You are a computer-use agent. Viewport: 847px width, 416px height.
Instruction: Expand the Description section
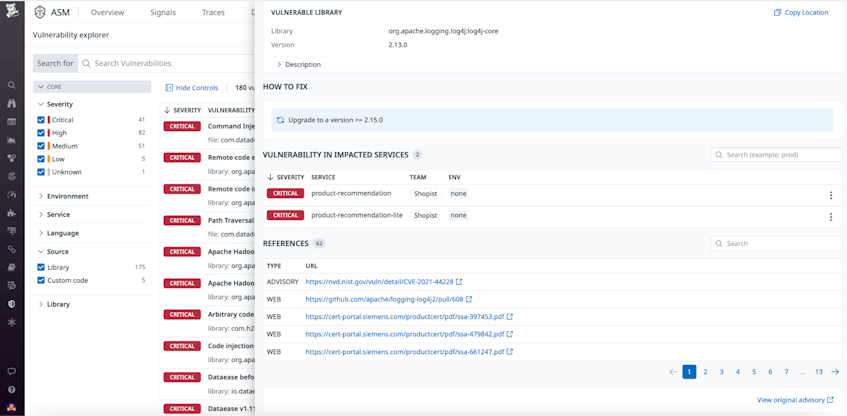298,64
